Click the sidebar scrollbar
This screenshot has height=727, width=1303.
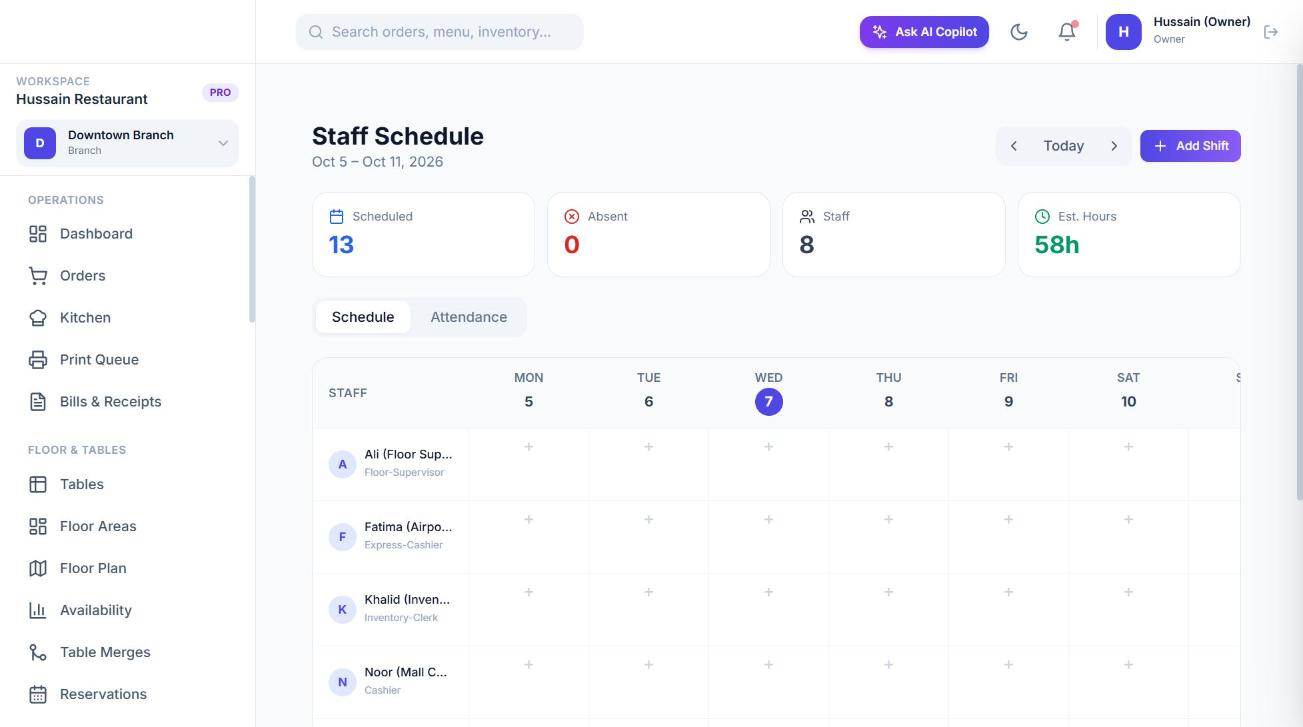coord(252,249)
